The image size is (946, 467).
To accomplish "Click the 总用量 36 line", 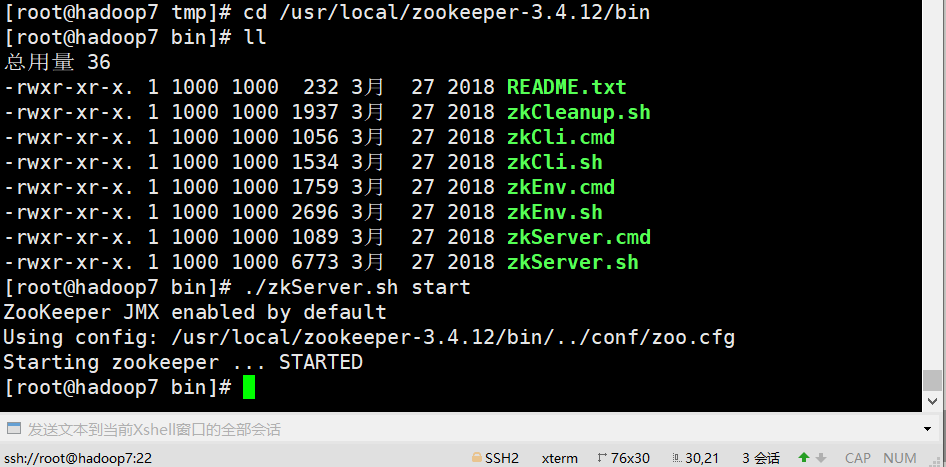I will [57, 62].
